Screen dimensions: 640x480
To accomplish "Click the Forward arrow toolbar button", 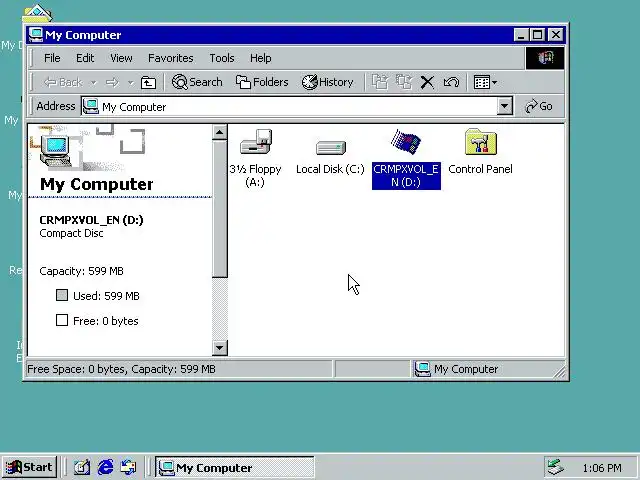I will tap(112, 82).
